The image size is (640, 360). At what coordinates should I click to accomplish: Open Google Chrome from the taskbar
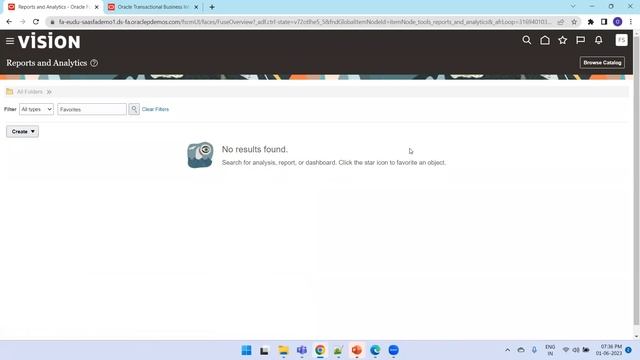[x=320, y=350]
